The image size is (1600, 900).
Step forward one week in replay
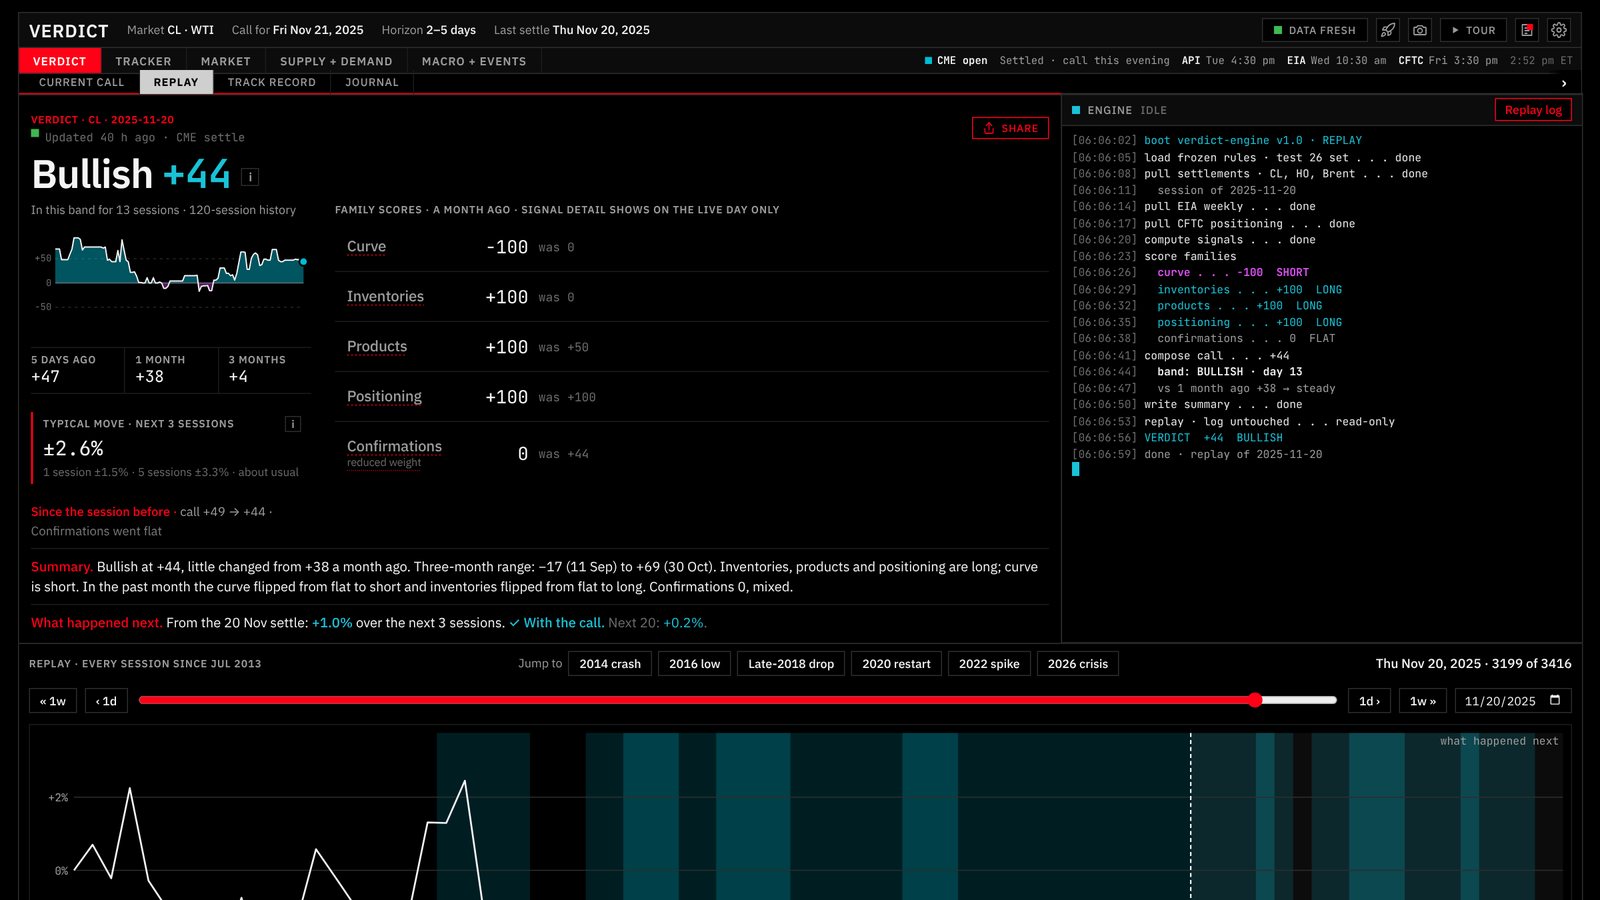pos(1423,701)
